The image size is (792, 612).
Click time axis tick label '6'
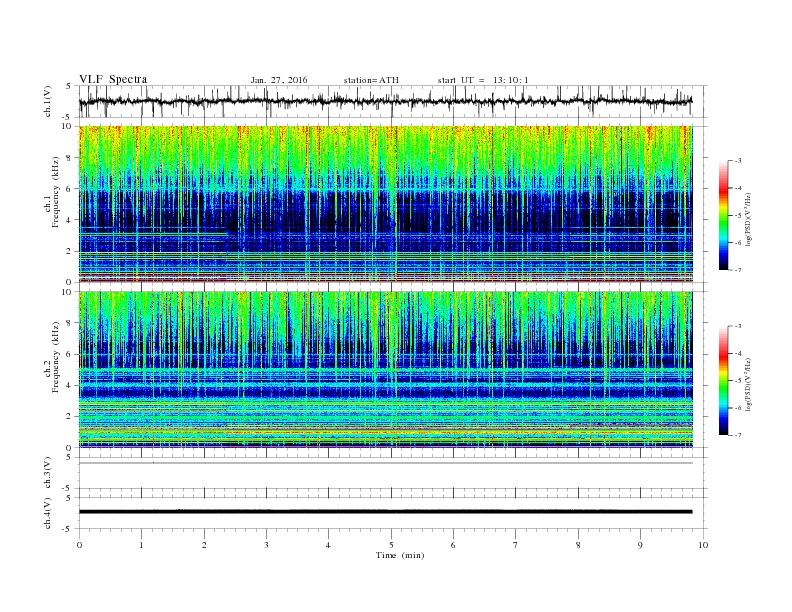click(453, 545)
